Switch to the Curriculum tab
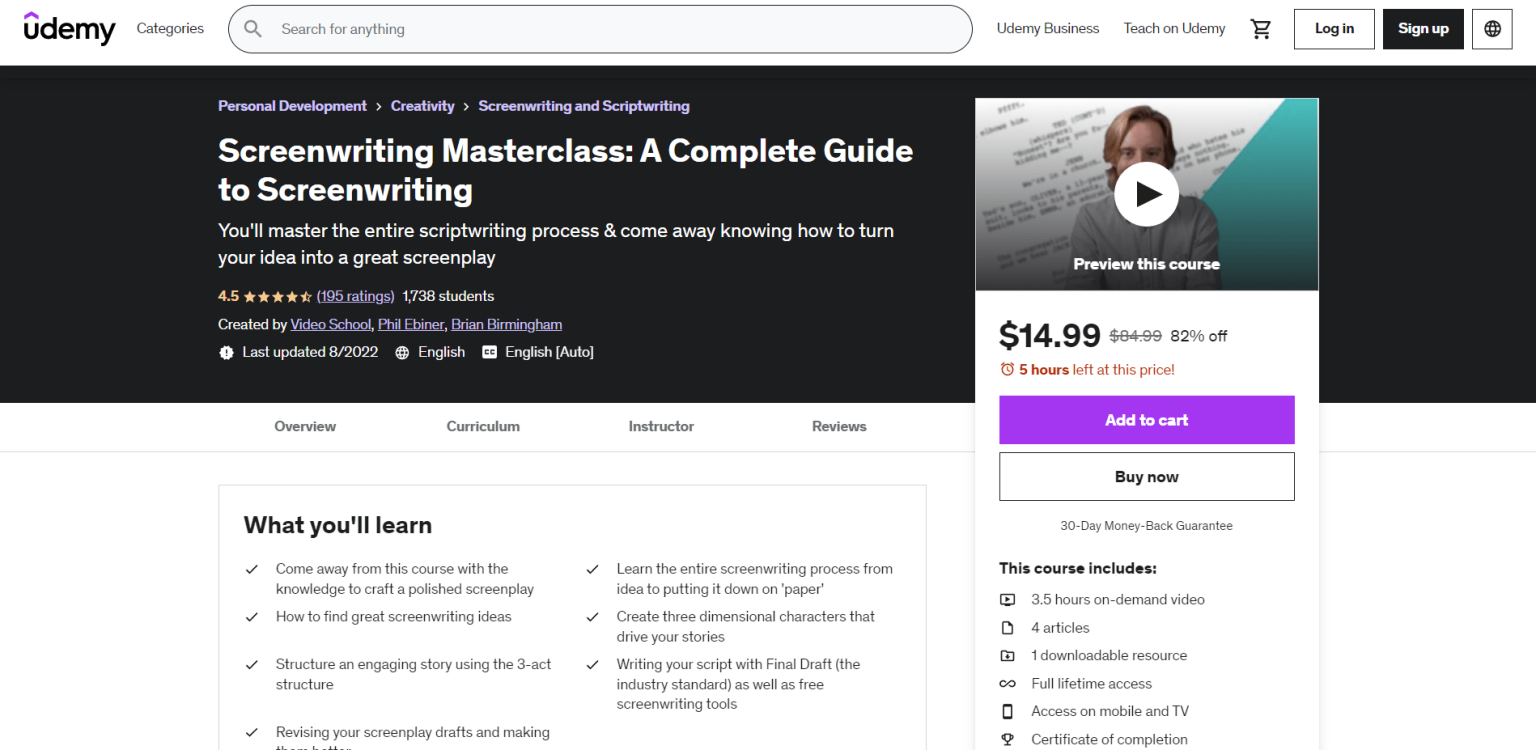Viewport: 1536px width, 750px height. click(483, 426)
